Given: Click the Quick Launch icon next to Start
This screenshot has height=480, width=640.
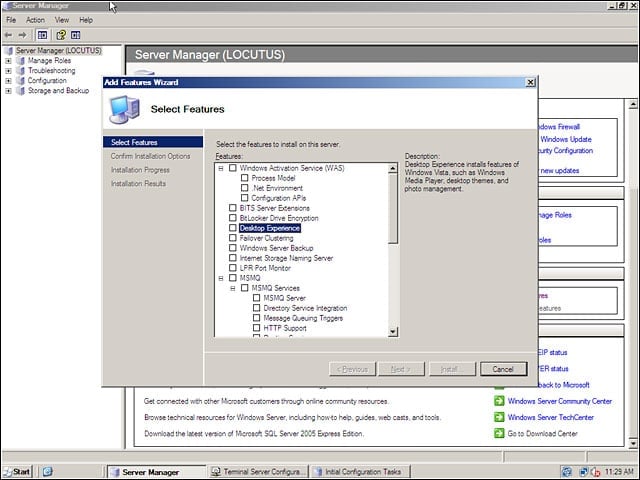Looking at the screenshot, I should coord(47,471).
